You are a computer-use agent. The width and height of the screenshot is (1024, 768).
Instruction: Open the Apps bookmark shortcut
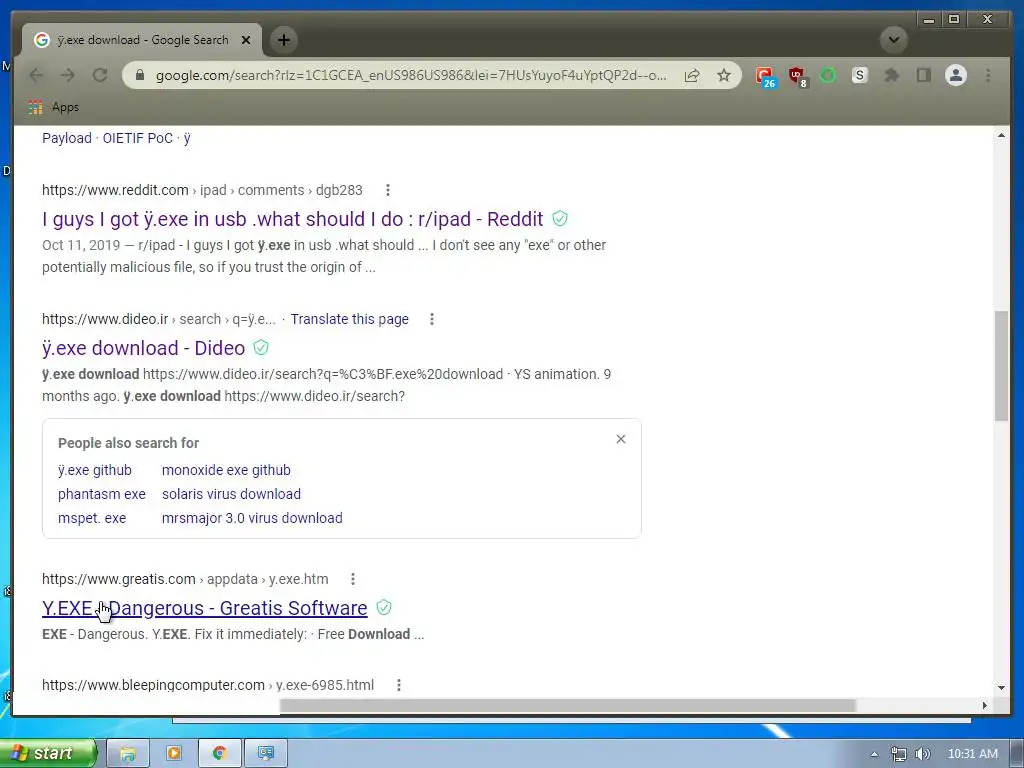click(54, 107)
